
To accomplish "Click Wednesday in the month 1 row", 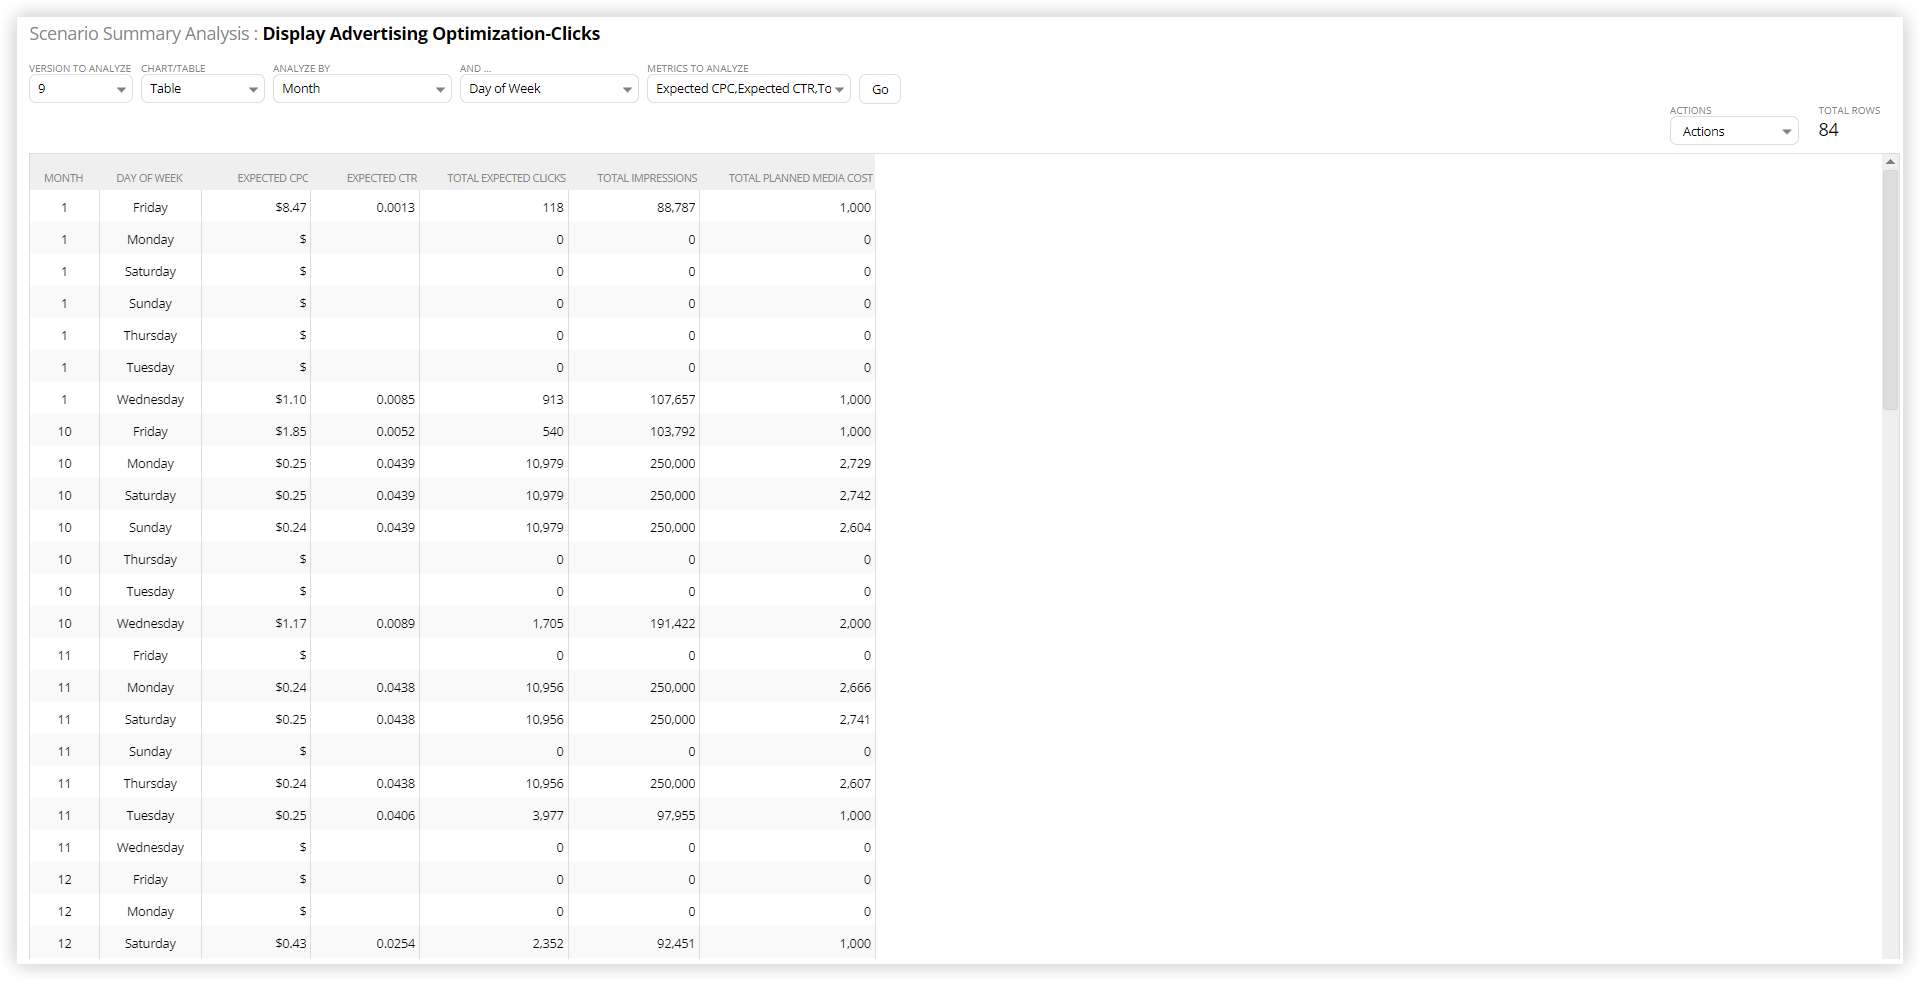I will [x=150, y=400].
